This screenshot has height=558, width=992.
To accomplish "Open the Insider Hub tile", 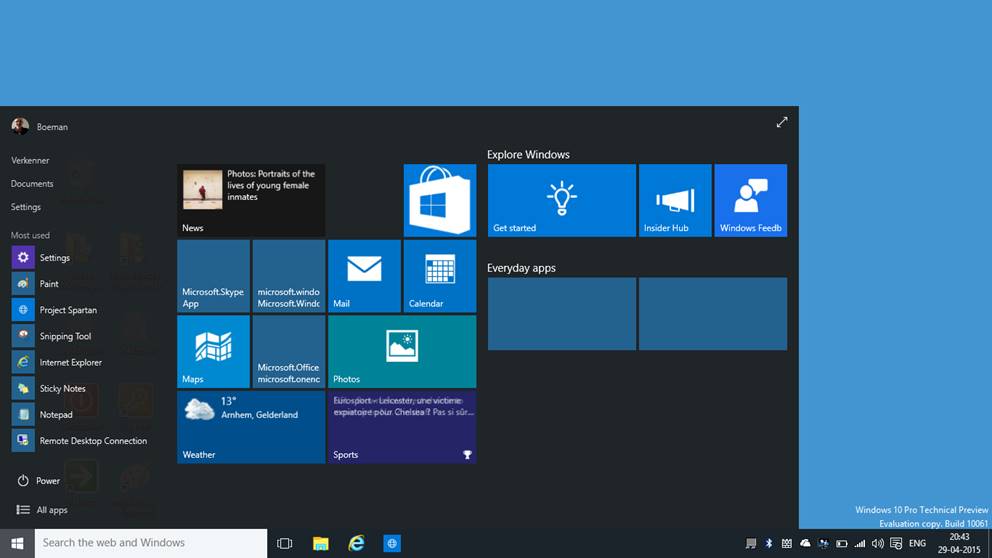I will click(x=674, y=200).
